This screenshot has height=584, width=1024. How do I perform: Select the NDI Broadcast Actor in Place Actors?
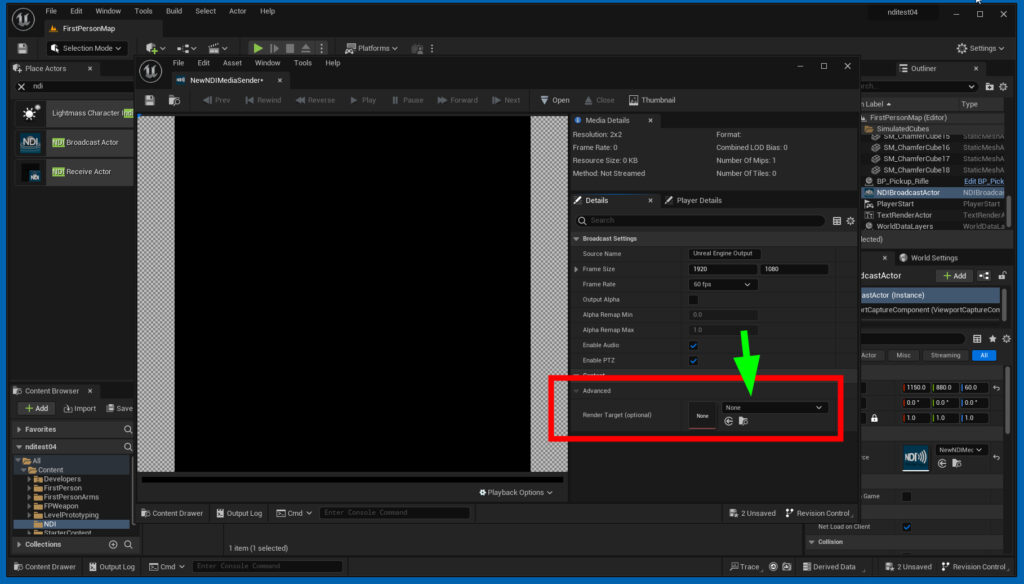[70, 141]
